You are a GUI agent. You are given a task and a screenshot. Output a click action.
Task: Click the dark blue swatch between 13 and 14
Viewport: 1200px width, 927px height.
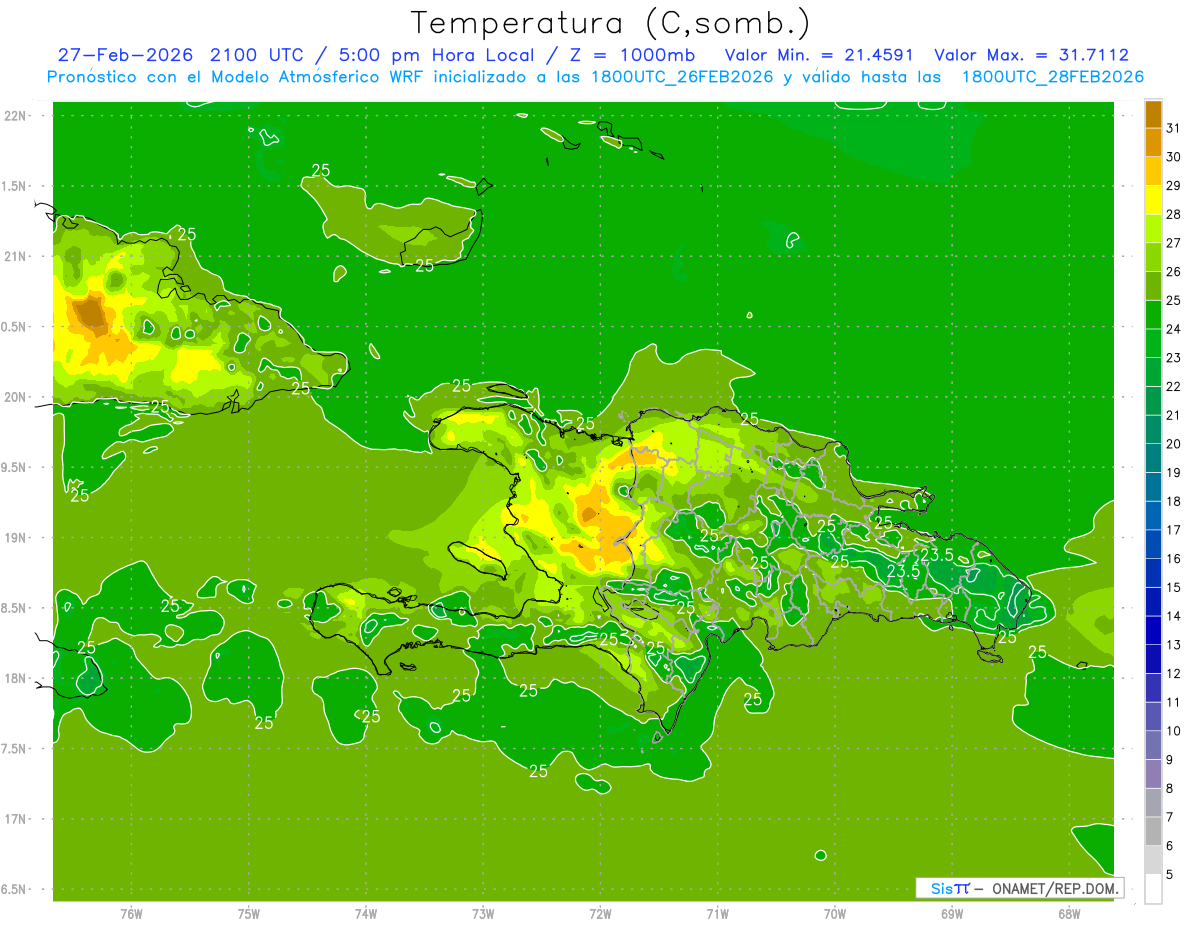click(x=1153, y=631)
